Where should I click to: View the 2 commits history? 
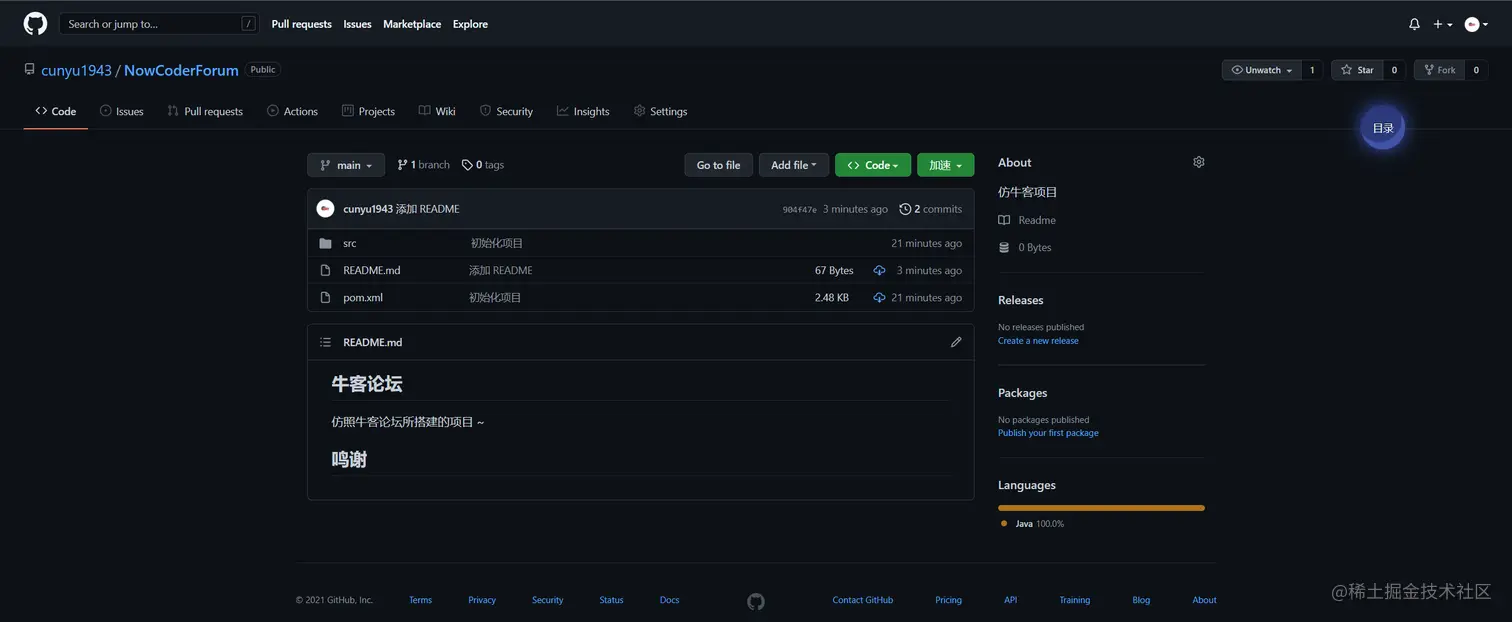coord(931,209)
